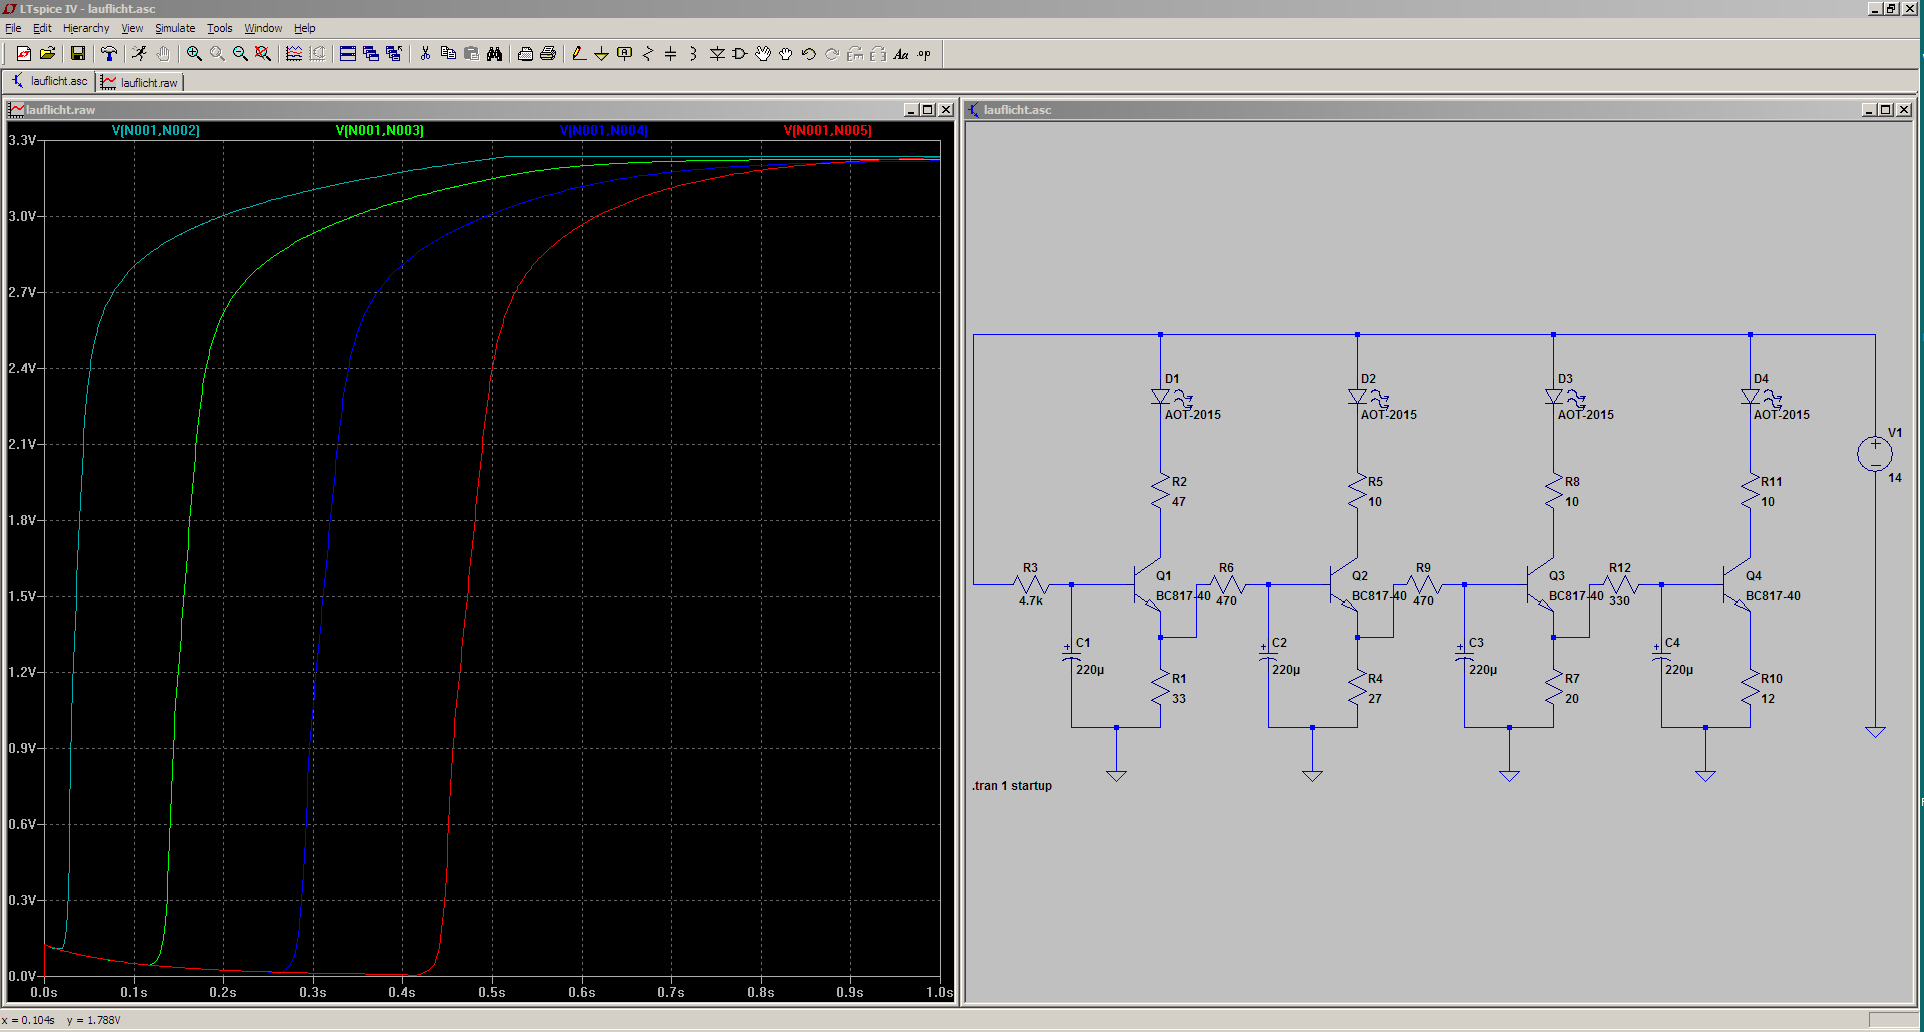Screen dimensions: 1924x1032
Task: Tile windows with the tile icon
Action: tap(348, 54)
